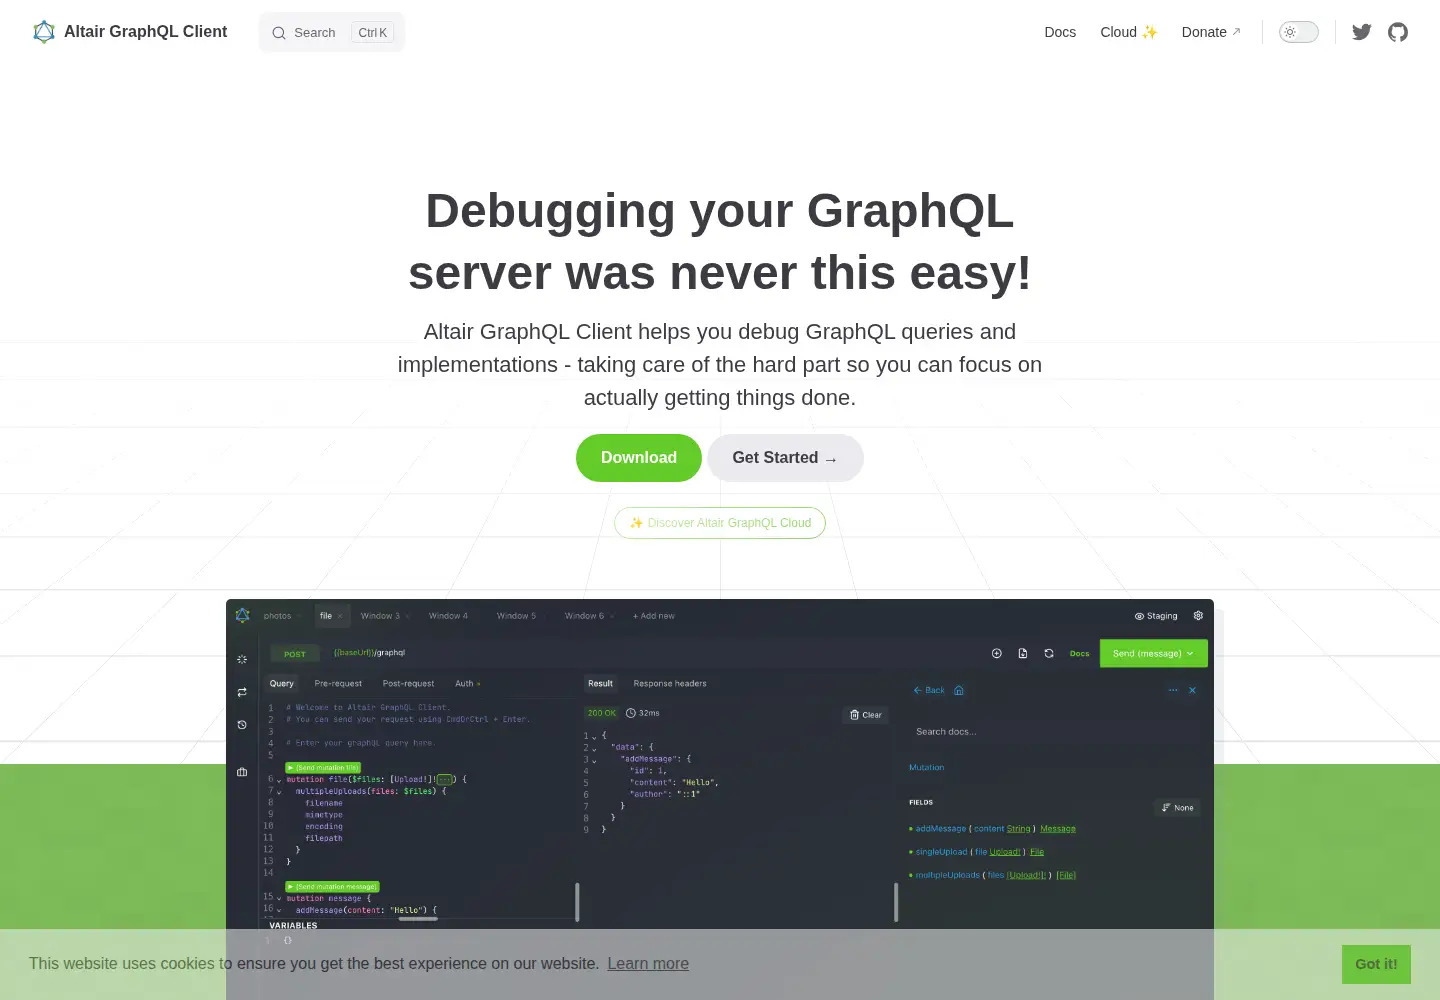
Task: Close the docs panel with the X icon
Action: tap(1192, 690)
